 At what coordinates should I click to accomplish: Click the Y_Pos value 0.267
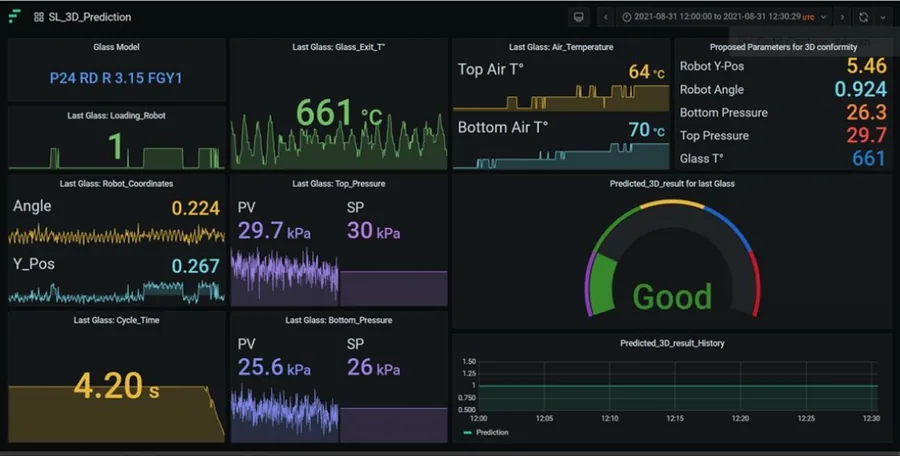point(196,266)
